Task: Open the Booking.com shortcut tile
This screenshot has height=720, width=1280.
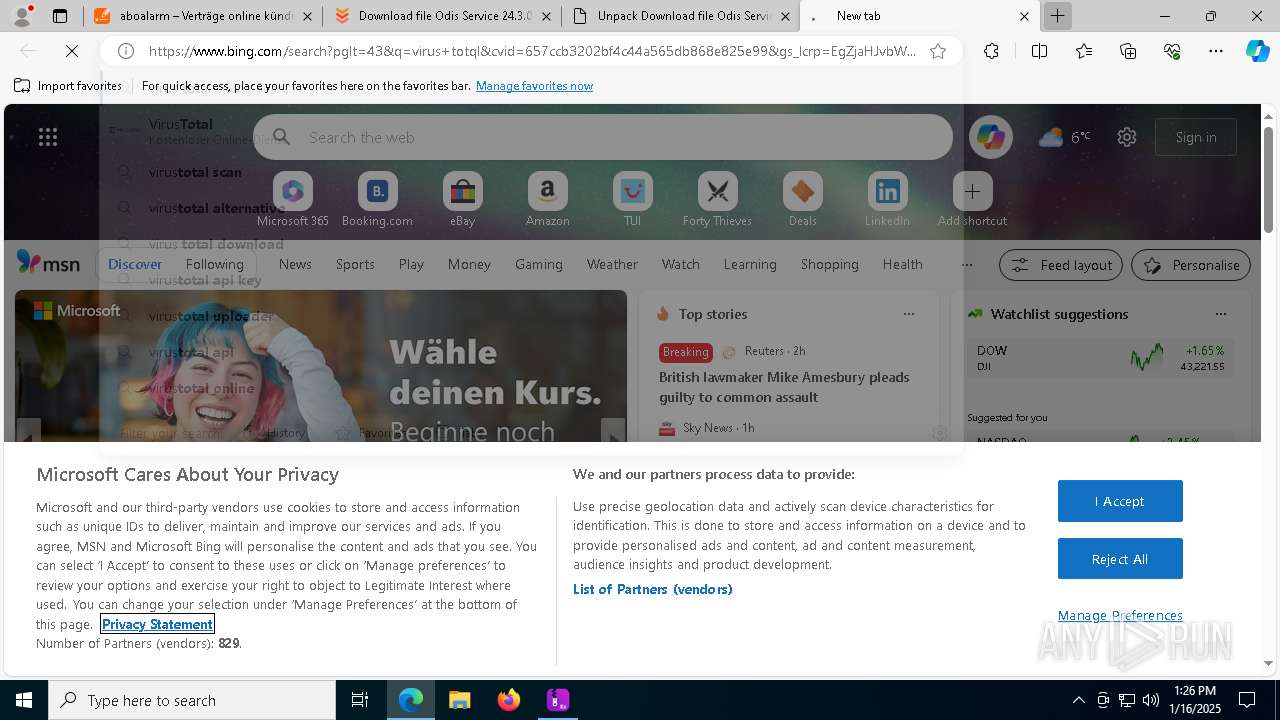Action: [377, 199]
